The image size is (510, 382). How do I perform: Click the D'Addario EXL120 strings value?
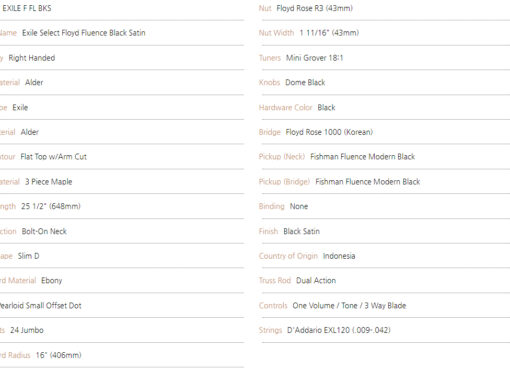click(x=339, y=330)
